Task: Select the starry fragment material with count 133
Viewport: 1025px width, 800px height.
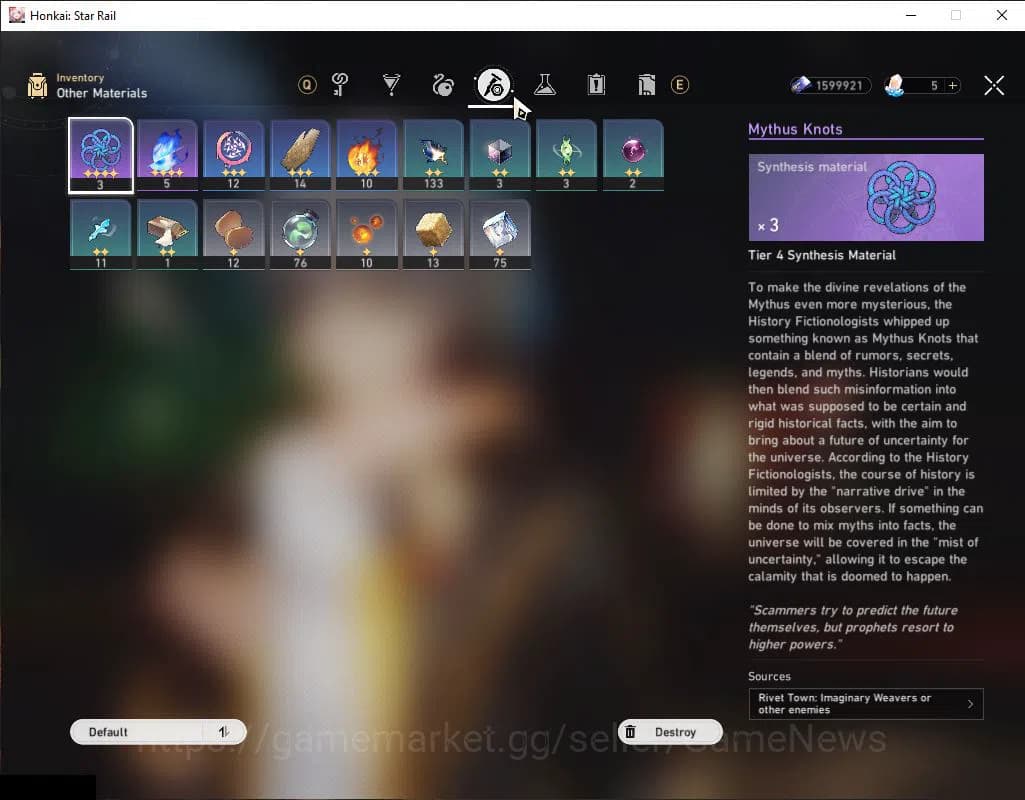Action: pos(433,155)
